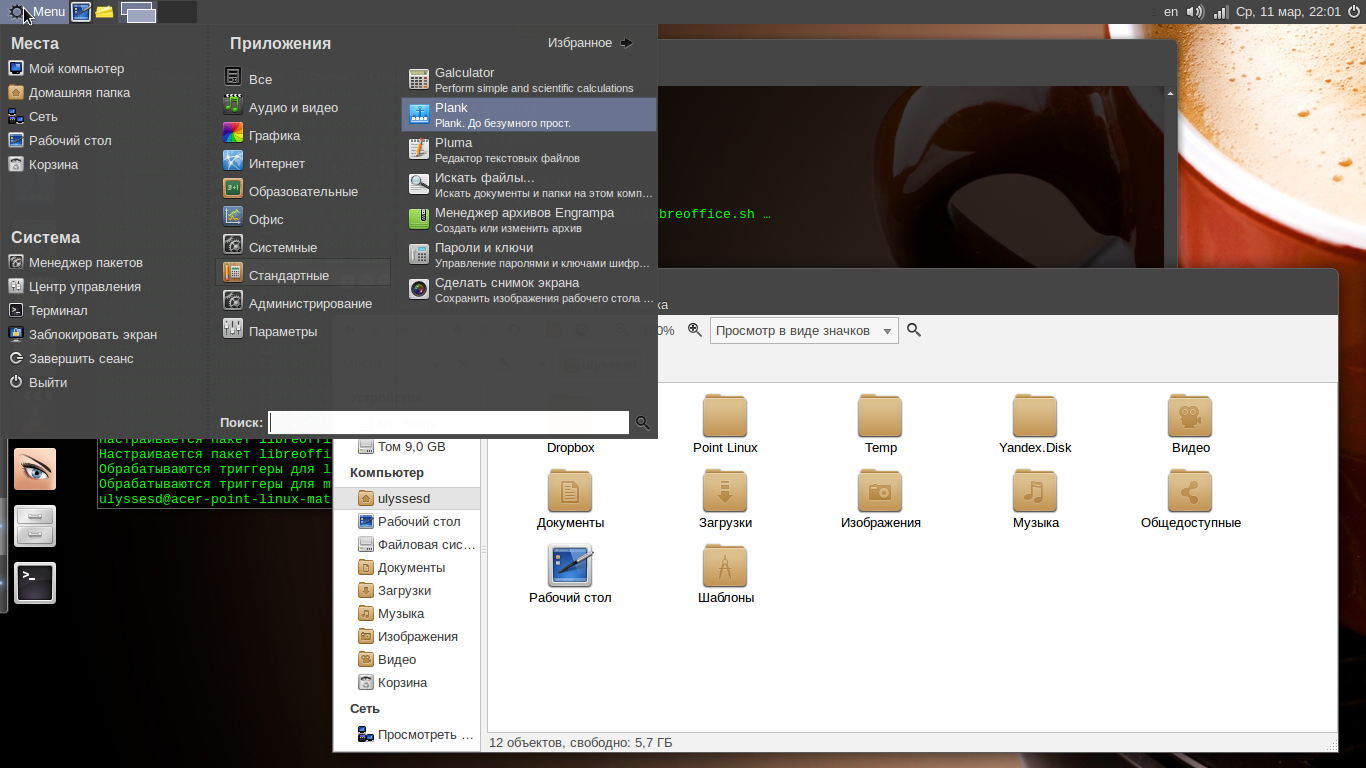The image size is (1366, 768).
Task: Choose the Интернет category
Action: (303, 163)
